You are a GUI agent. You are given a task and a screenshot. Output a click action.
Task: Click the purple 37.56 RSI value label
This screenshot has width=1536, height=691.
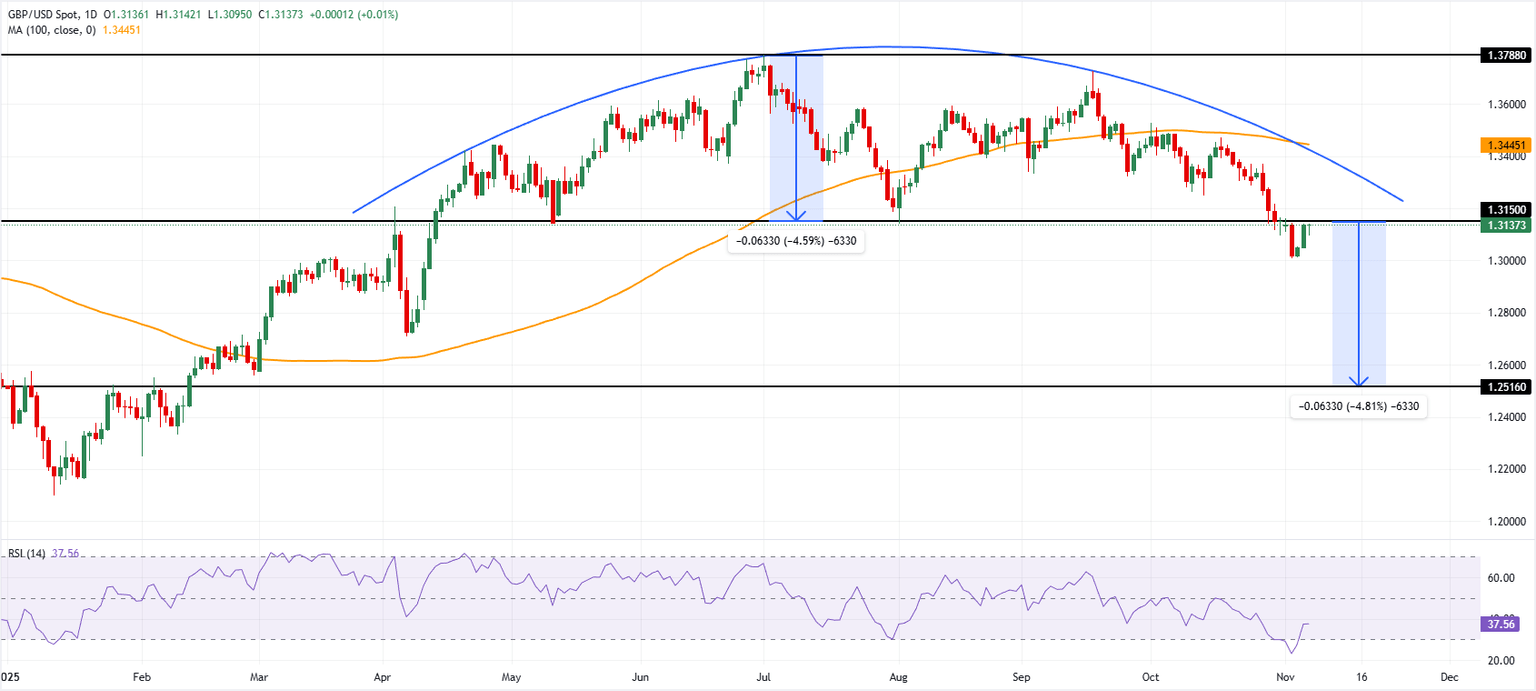(1499, 623)
